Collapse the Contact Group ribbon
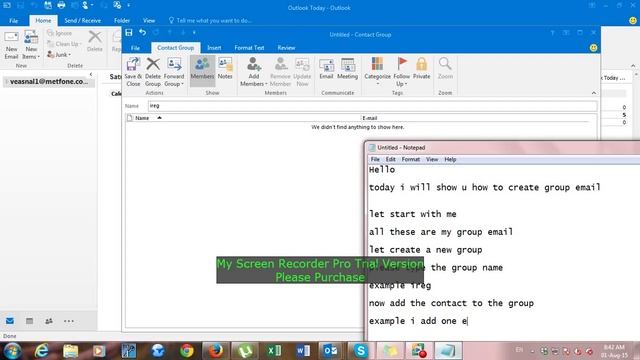Image resolution: width=640 pixels, height=360 pixels. [594, 93]
